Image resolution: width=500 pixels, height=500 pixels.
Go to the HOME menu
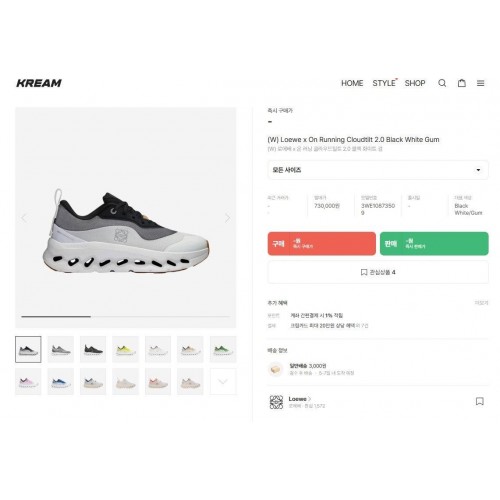(x=352, y=83)
